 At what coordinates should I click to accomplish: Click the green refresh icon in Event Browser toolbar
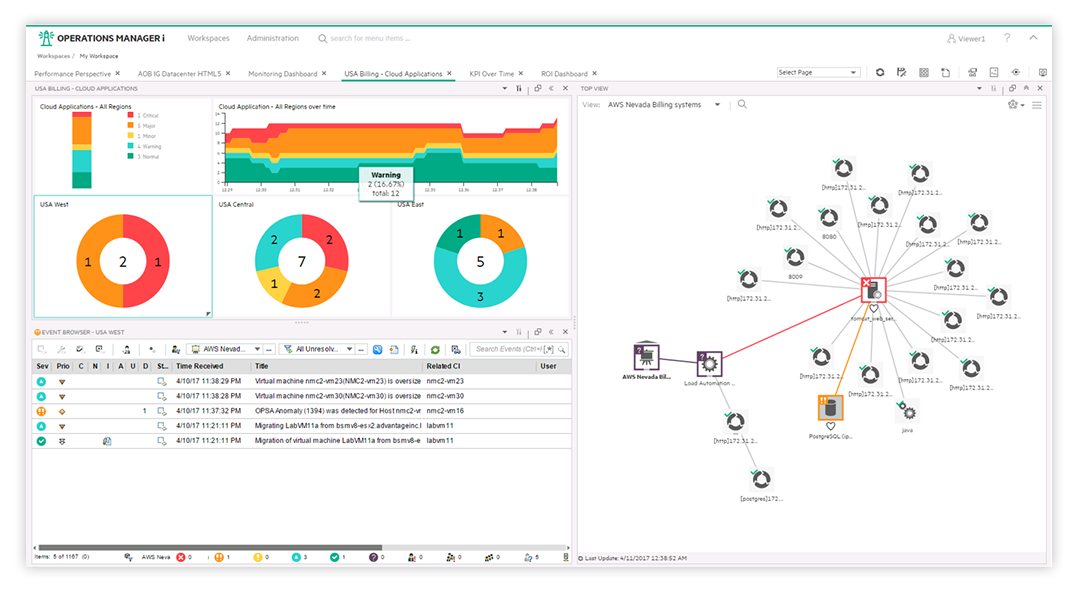pos(435,349)
